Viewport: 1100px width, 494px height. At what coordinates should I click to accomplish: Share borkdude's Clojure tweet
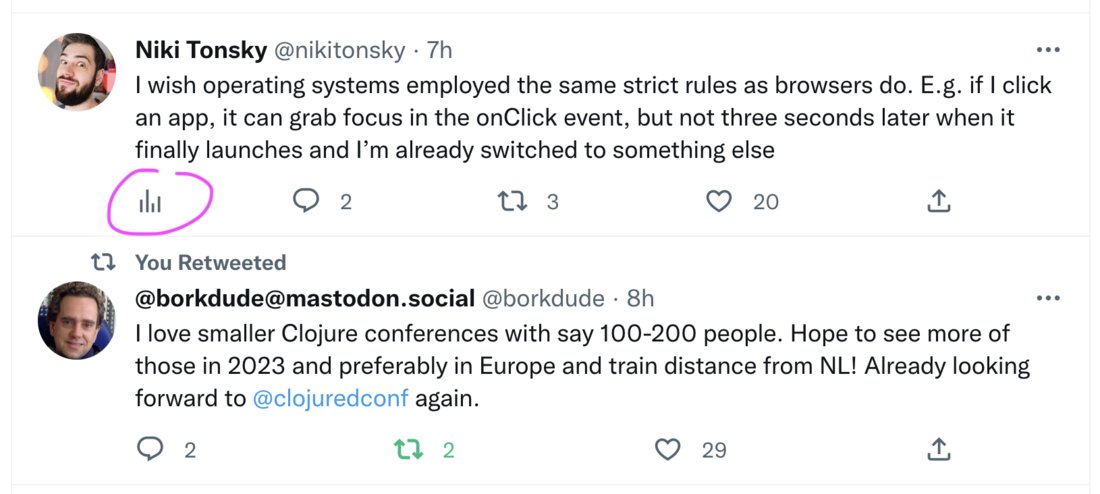[x=939, y=449]
